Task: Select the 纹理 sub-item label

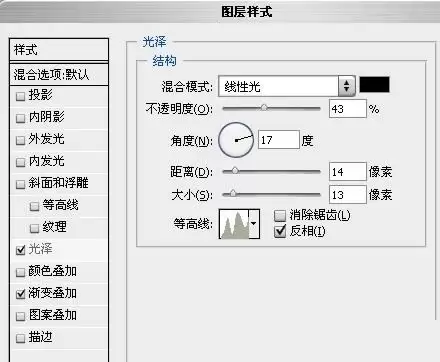Action: pos(55,227)
